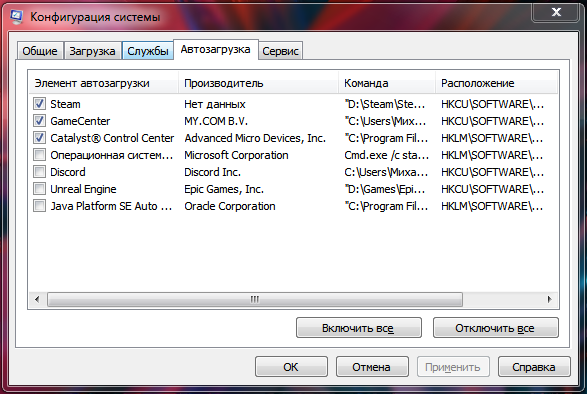587x394 pixels.
Task: Sort by Производитель column header
Action: pyautogui.click(x=258, y=83)
